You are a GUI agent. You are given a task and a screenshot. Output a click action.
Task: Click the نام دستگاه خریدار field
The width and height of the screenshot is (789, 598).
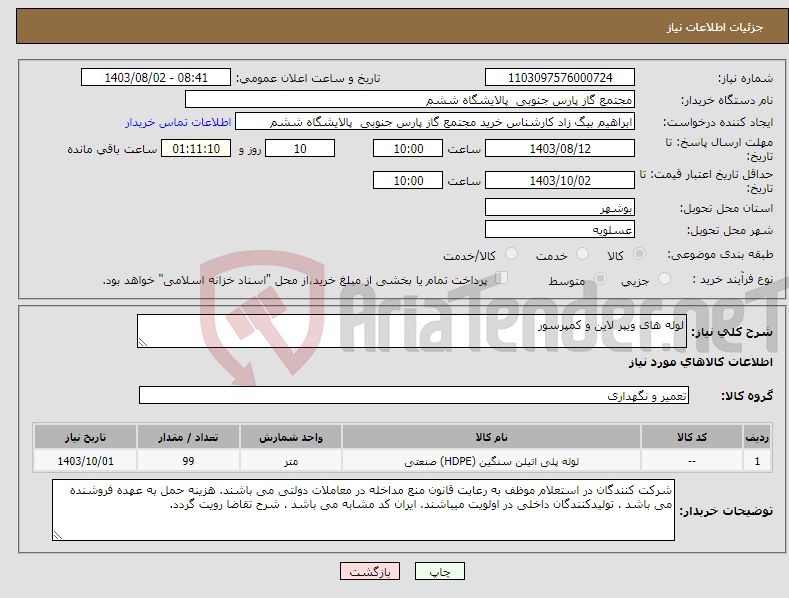click(x=410, y=100)
